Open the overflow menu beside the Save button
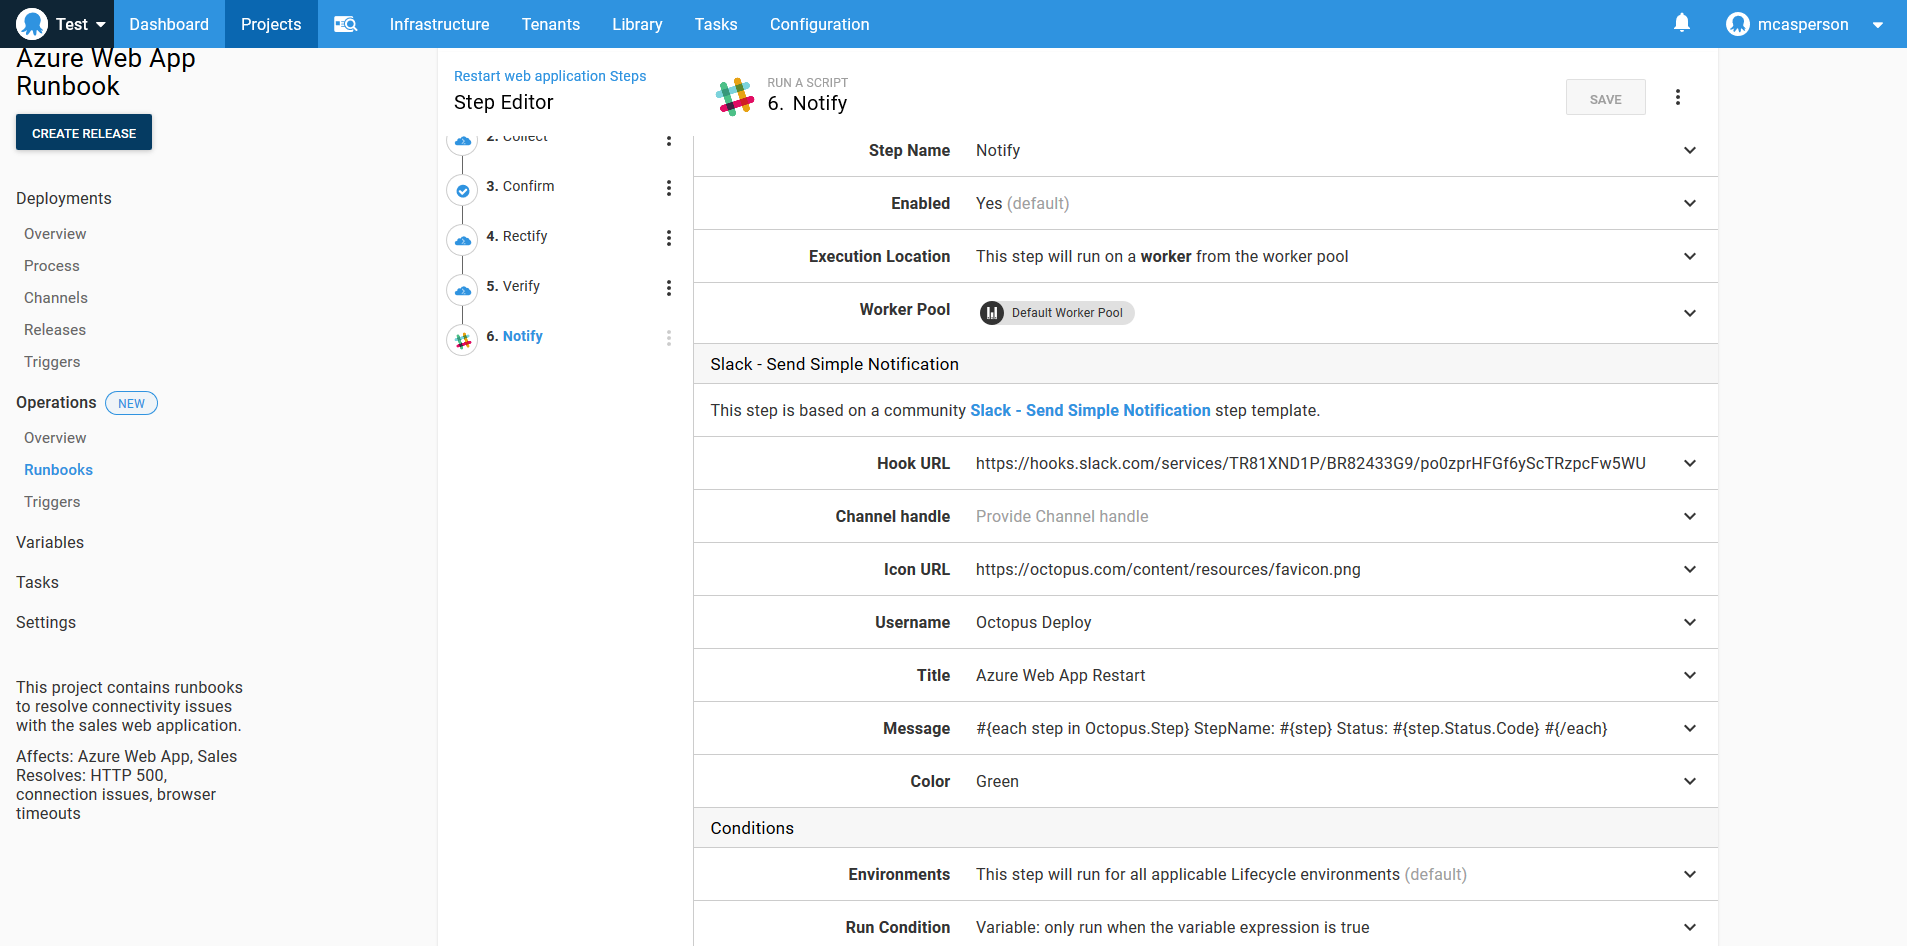The width and height of the screenshot is (1907, 946). tap(1677, 96)
